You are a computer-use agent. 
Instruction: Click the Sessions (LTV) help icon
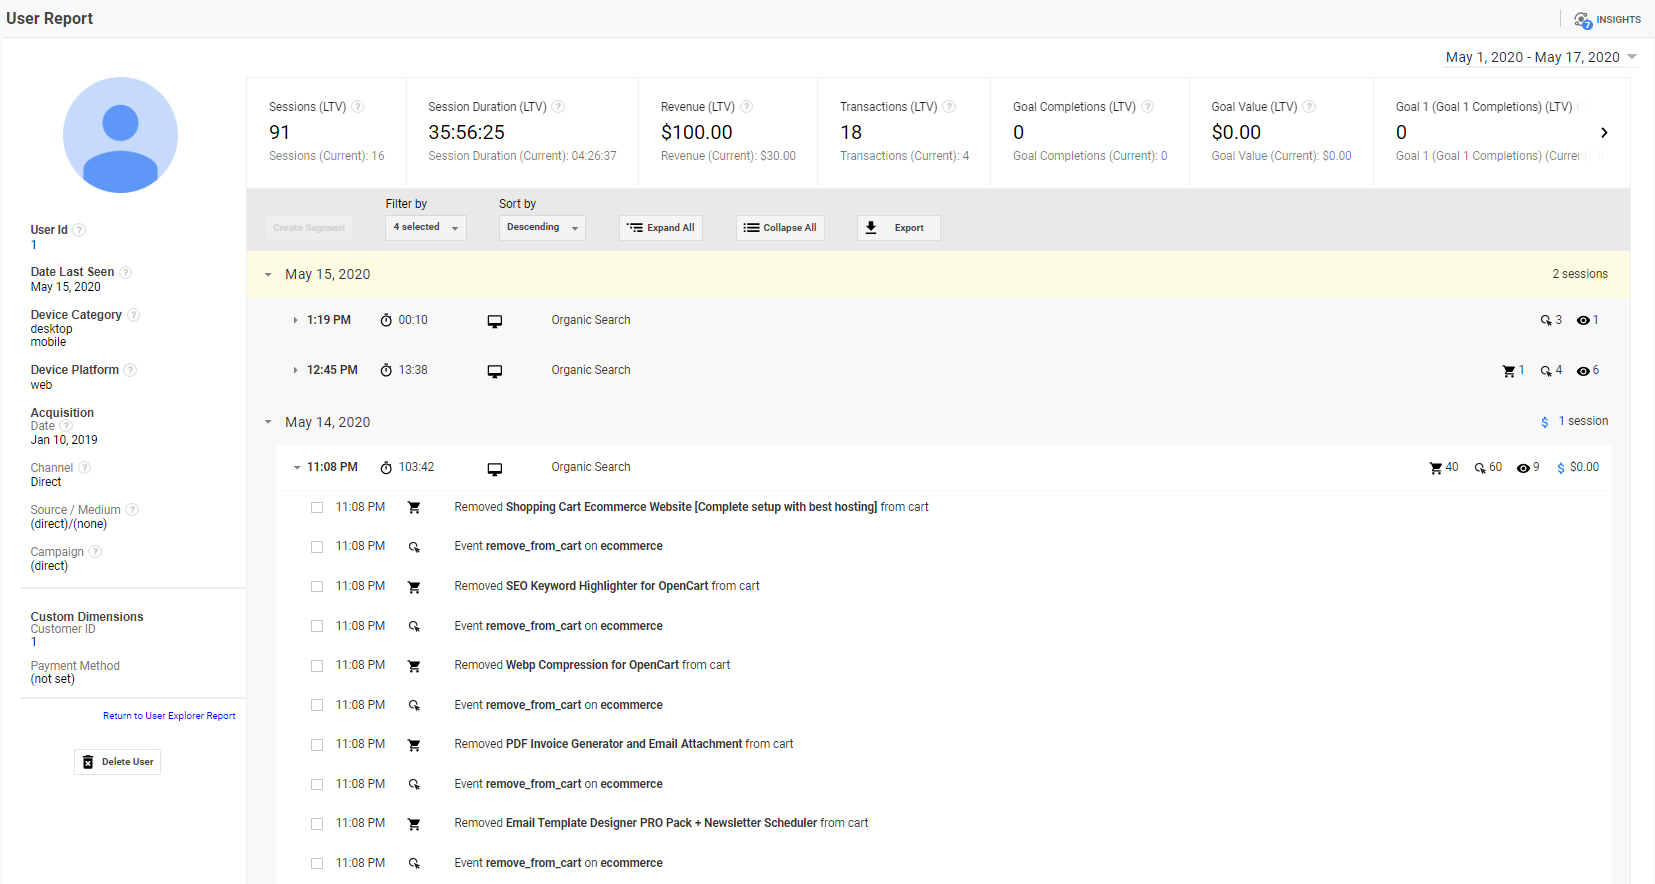(357, 107)
